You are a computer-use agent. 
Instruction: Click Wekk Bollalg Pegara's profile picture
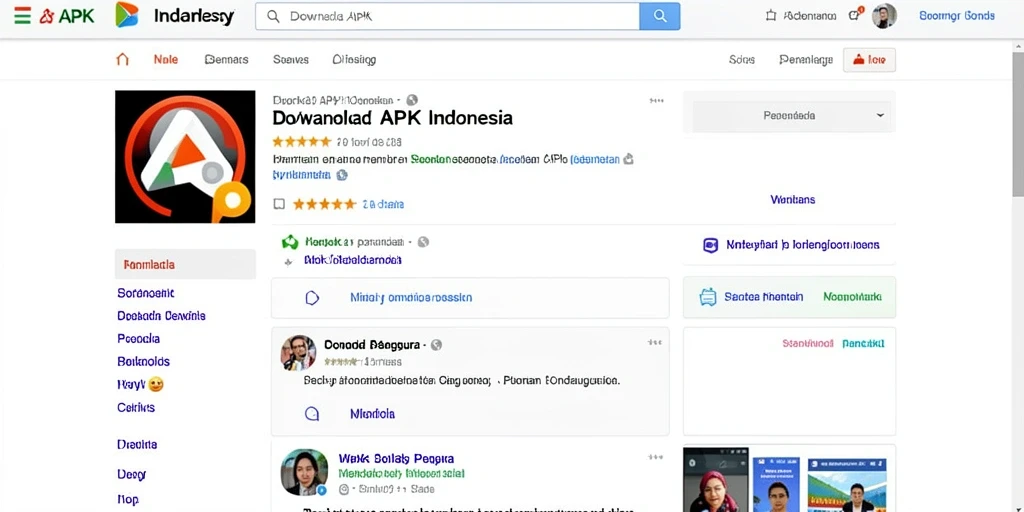[304, 472]
